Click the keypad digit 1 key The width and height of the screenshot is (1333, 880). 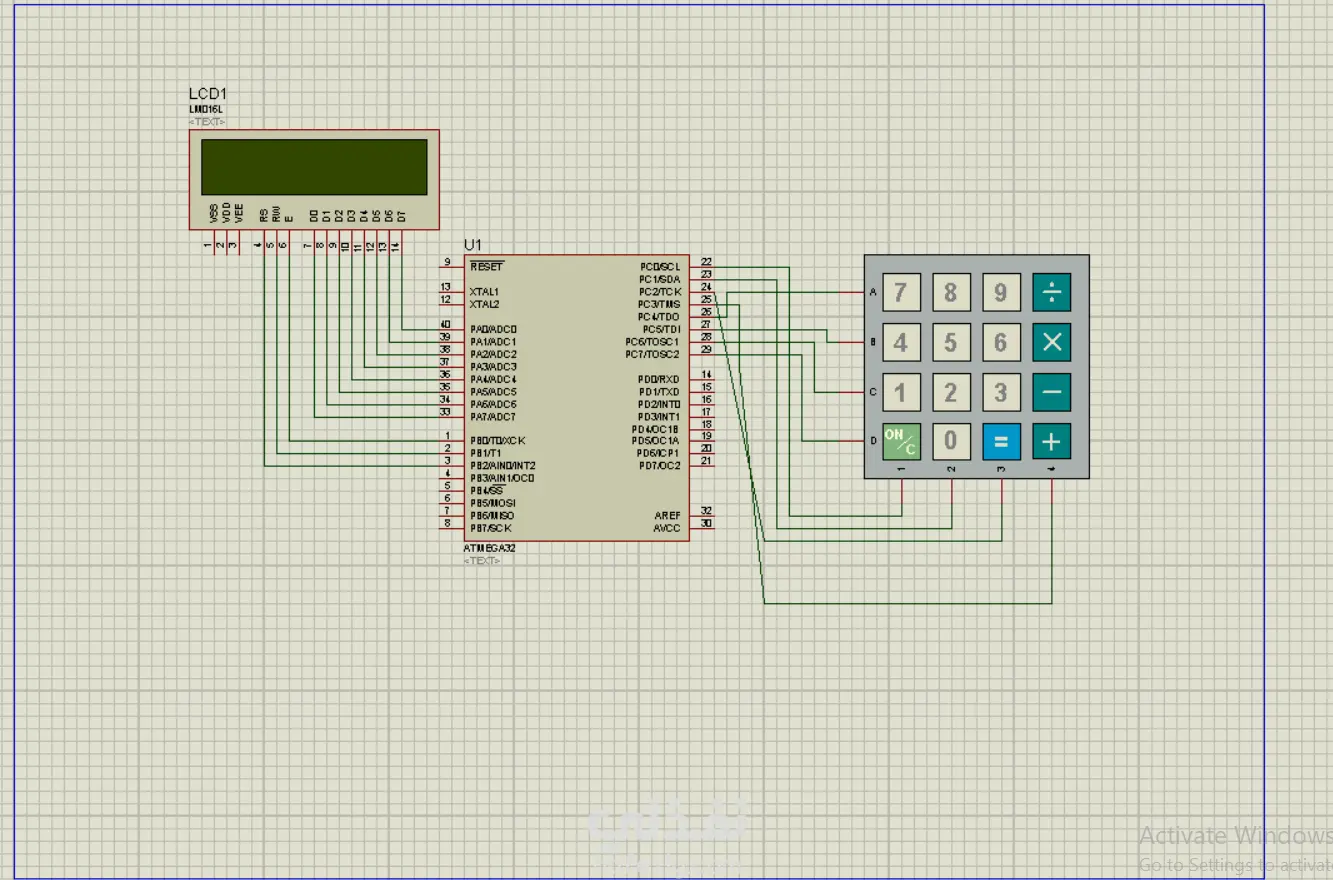coord(901,392)
